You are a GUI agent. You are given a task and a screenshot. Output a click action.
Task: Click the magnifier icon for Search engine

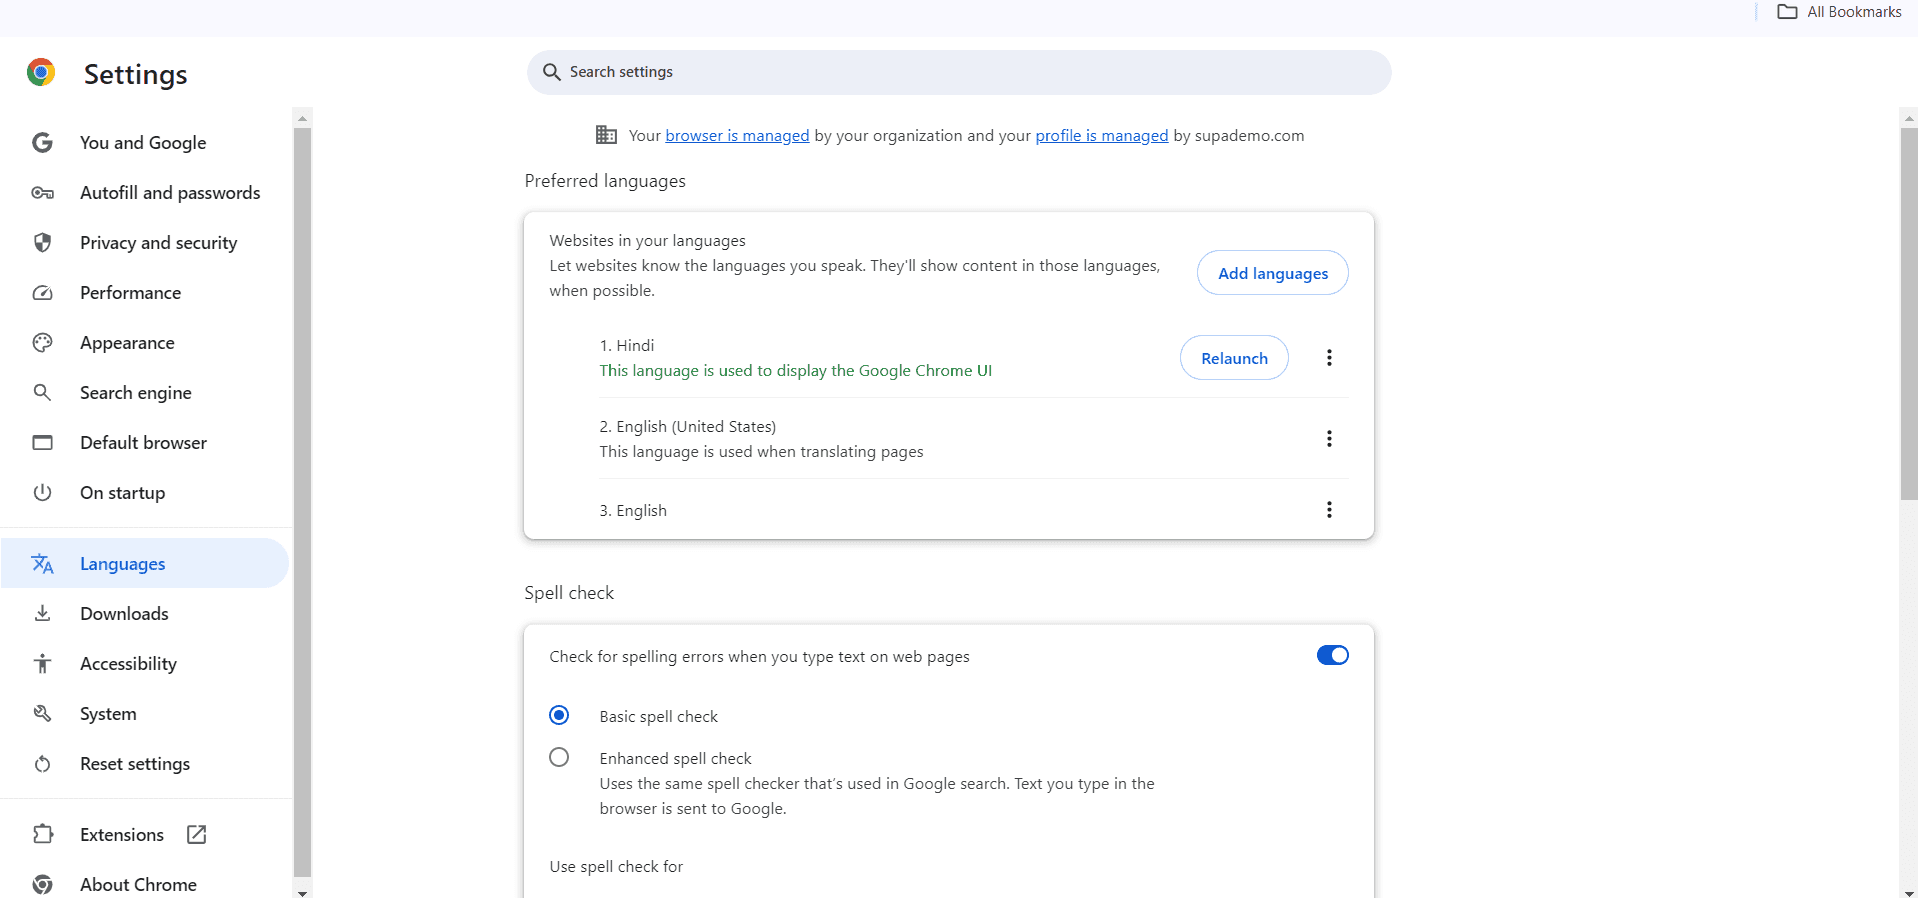pyautogui.click(x=42, y=392)
